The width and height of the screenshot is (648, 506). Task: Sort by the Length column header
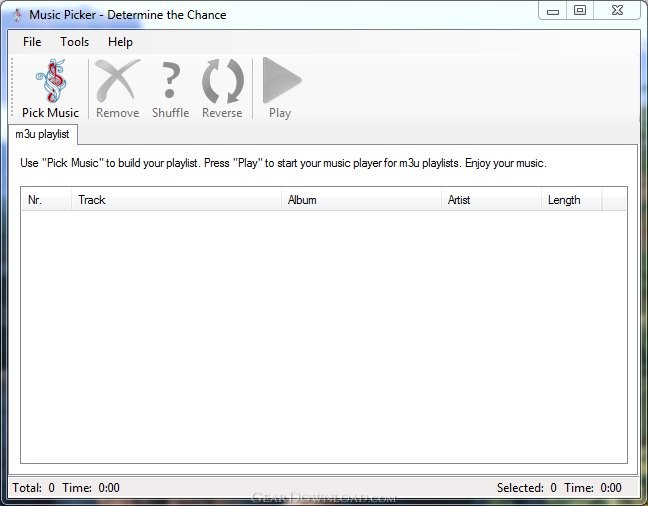[x=572, y=200]
